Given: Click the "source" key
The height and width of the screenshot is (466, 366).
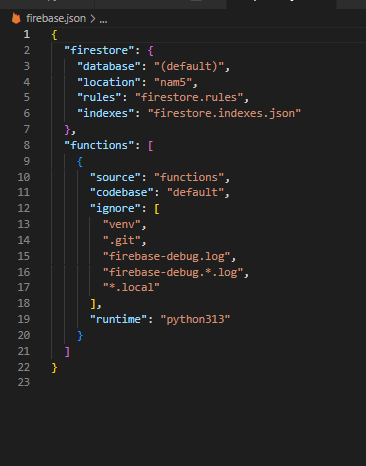Looking at the screenshot, I should [x=115, y=177].
